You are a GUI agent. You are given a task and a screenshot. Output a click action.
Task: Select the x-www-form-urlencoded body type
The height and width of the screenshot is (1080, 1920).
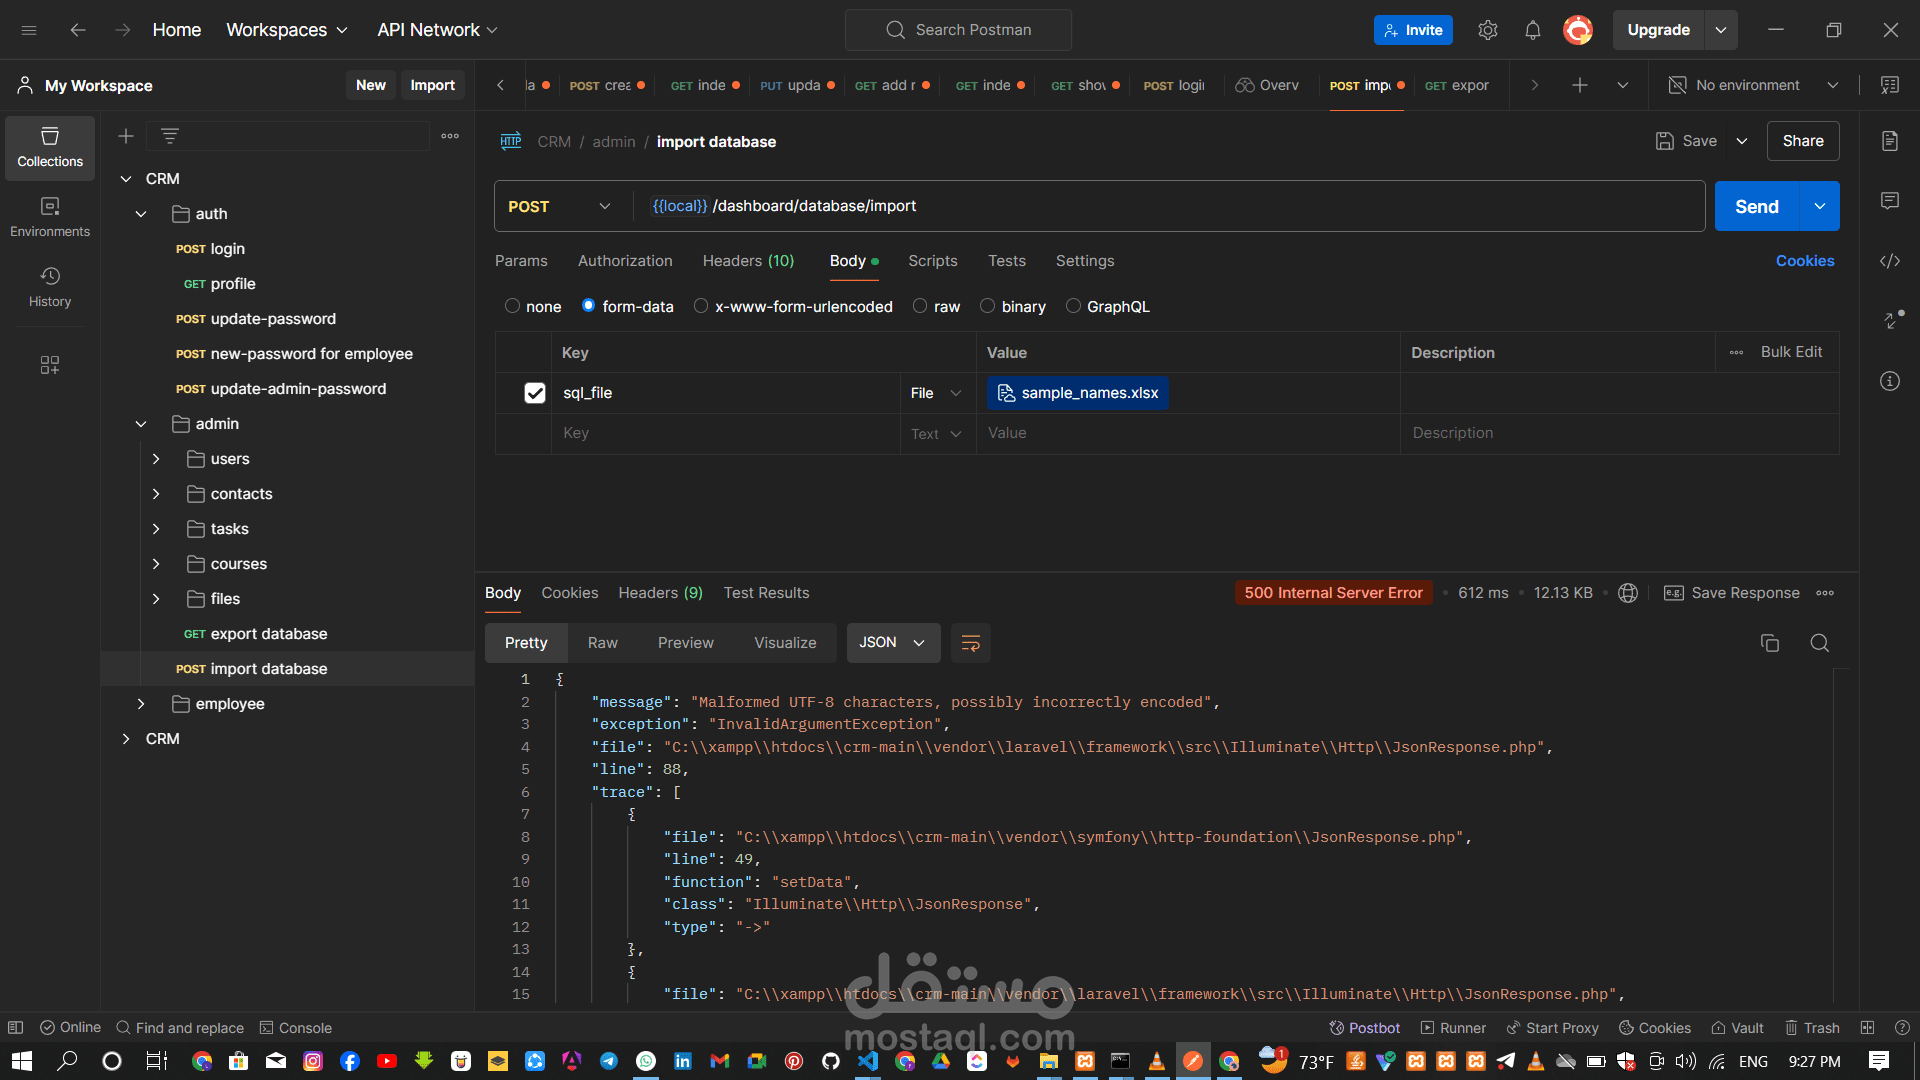701,306
